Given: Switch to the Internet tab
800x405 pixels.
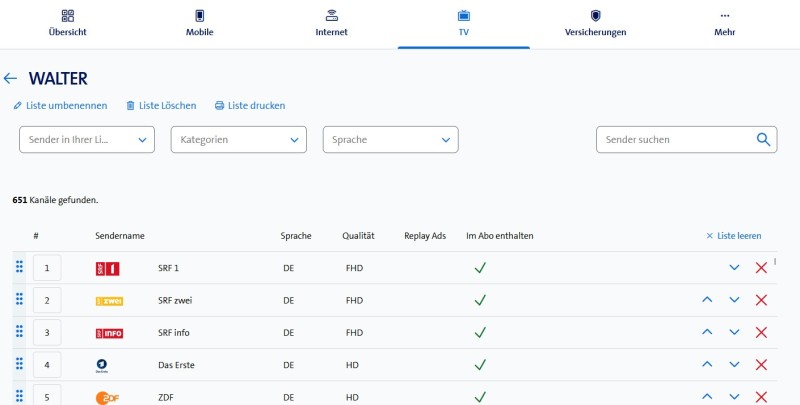Looking at the screenshot, I should tap(331, 23).
